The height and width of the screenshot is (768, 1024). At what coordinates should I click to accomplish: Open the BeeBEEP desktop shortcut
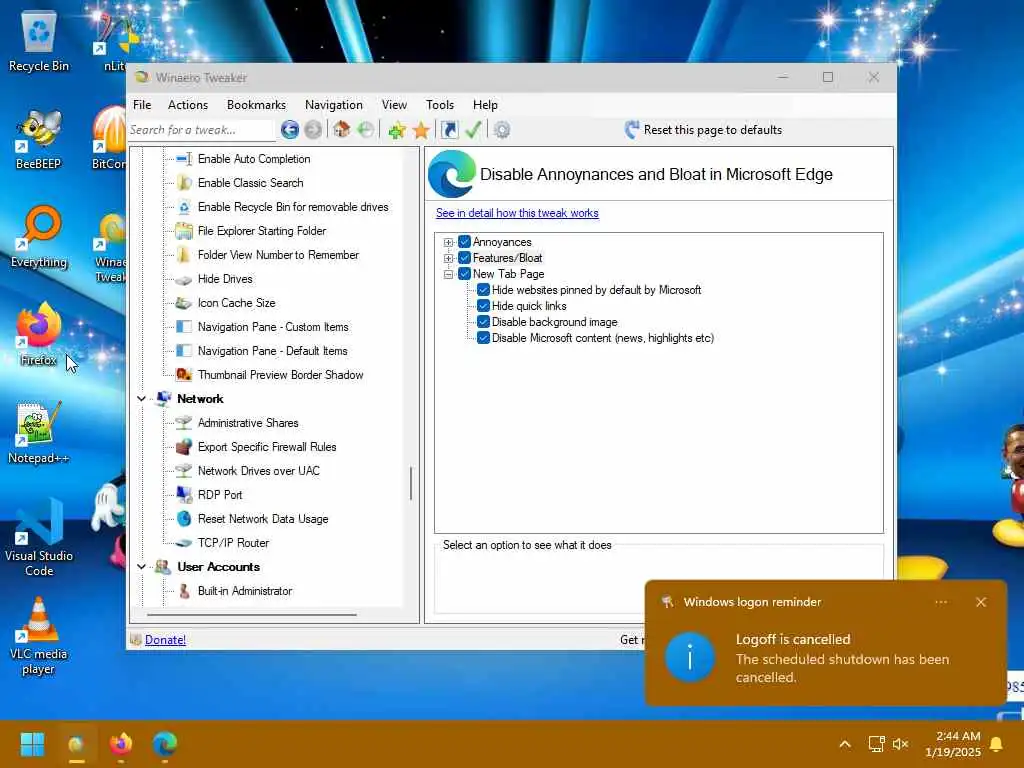click(x=39, y=139)
